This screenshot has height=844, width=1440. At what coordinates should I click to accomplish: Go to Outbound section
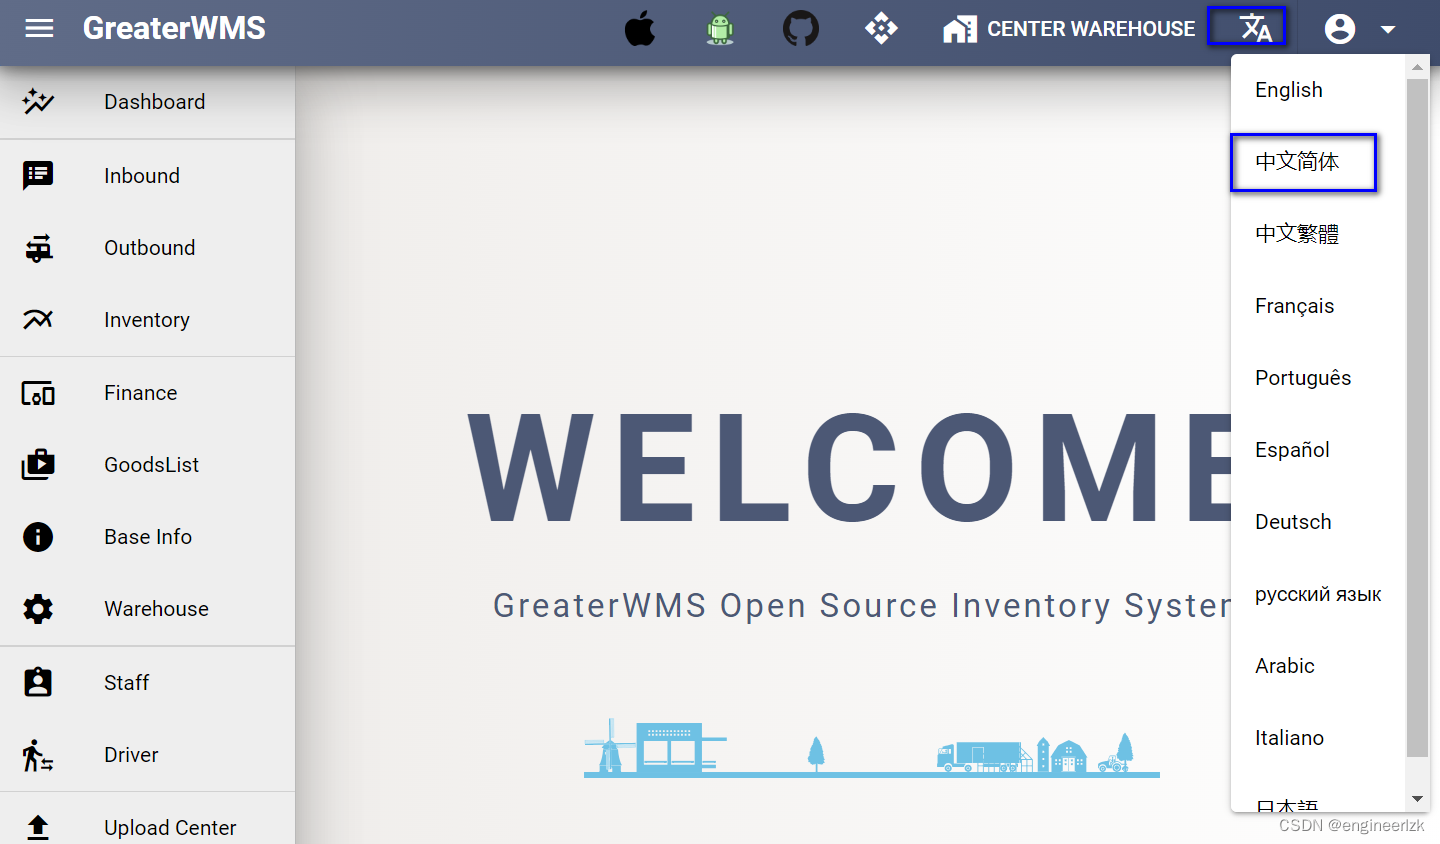[147, 248]
